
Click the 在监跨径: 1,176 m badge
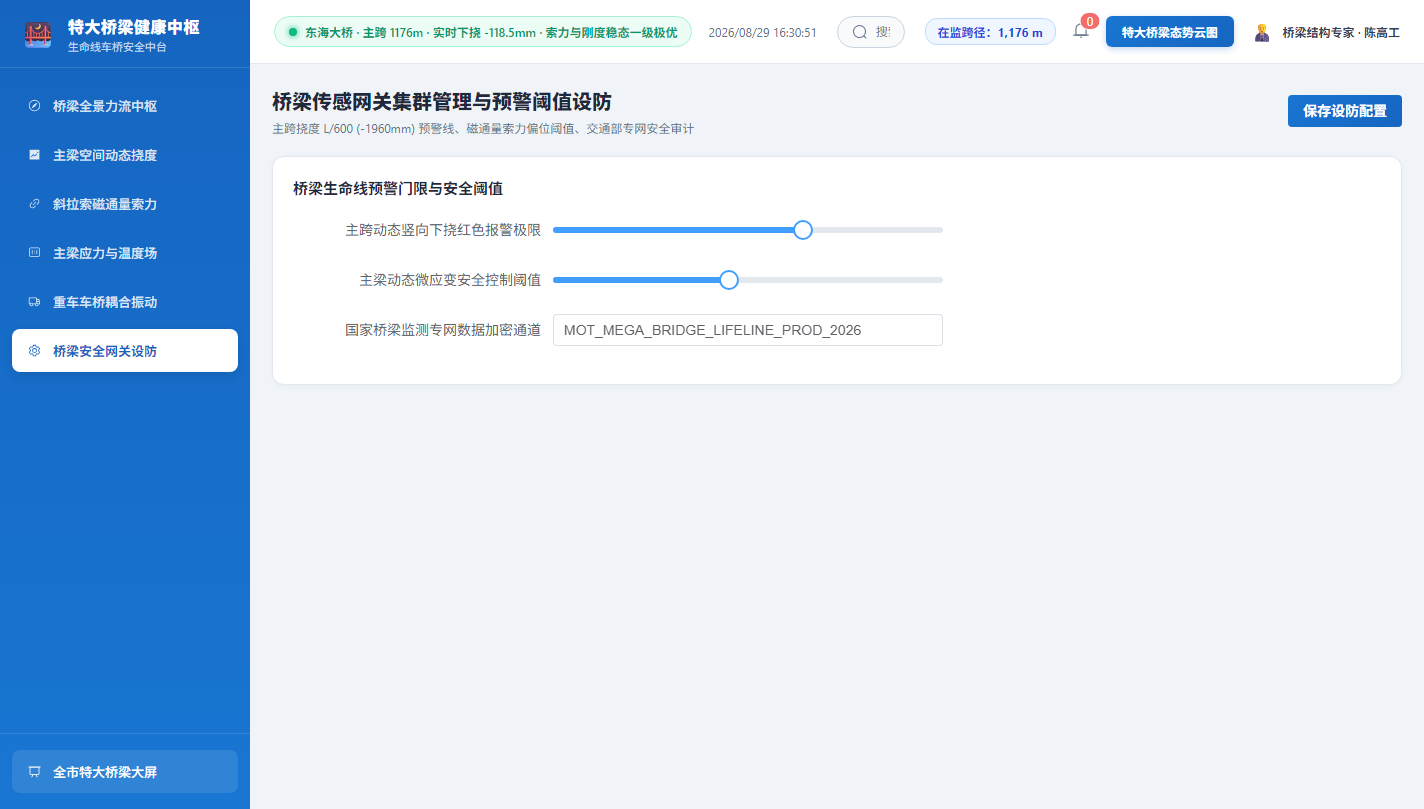click(x=990, y=32)
